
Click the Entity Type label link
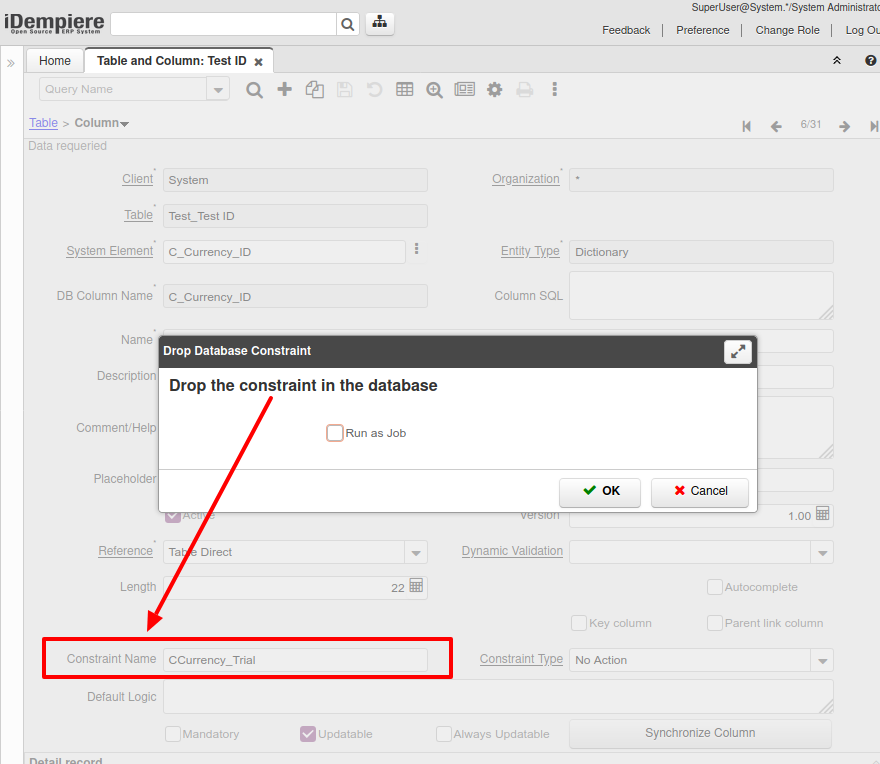(530, 251)
